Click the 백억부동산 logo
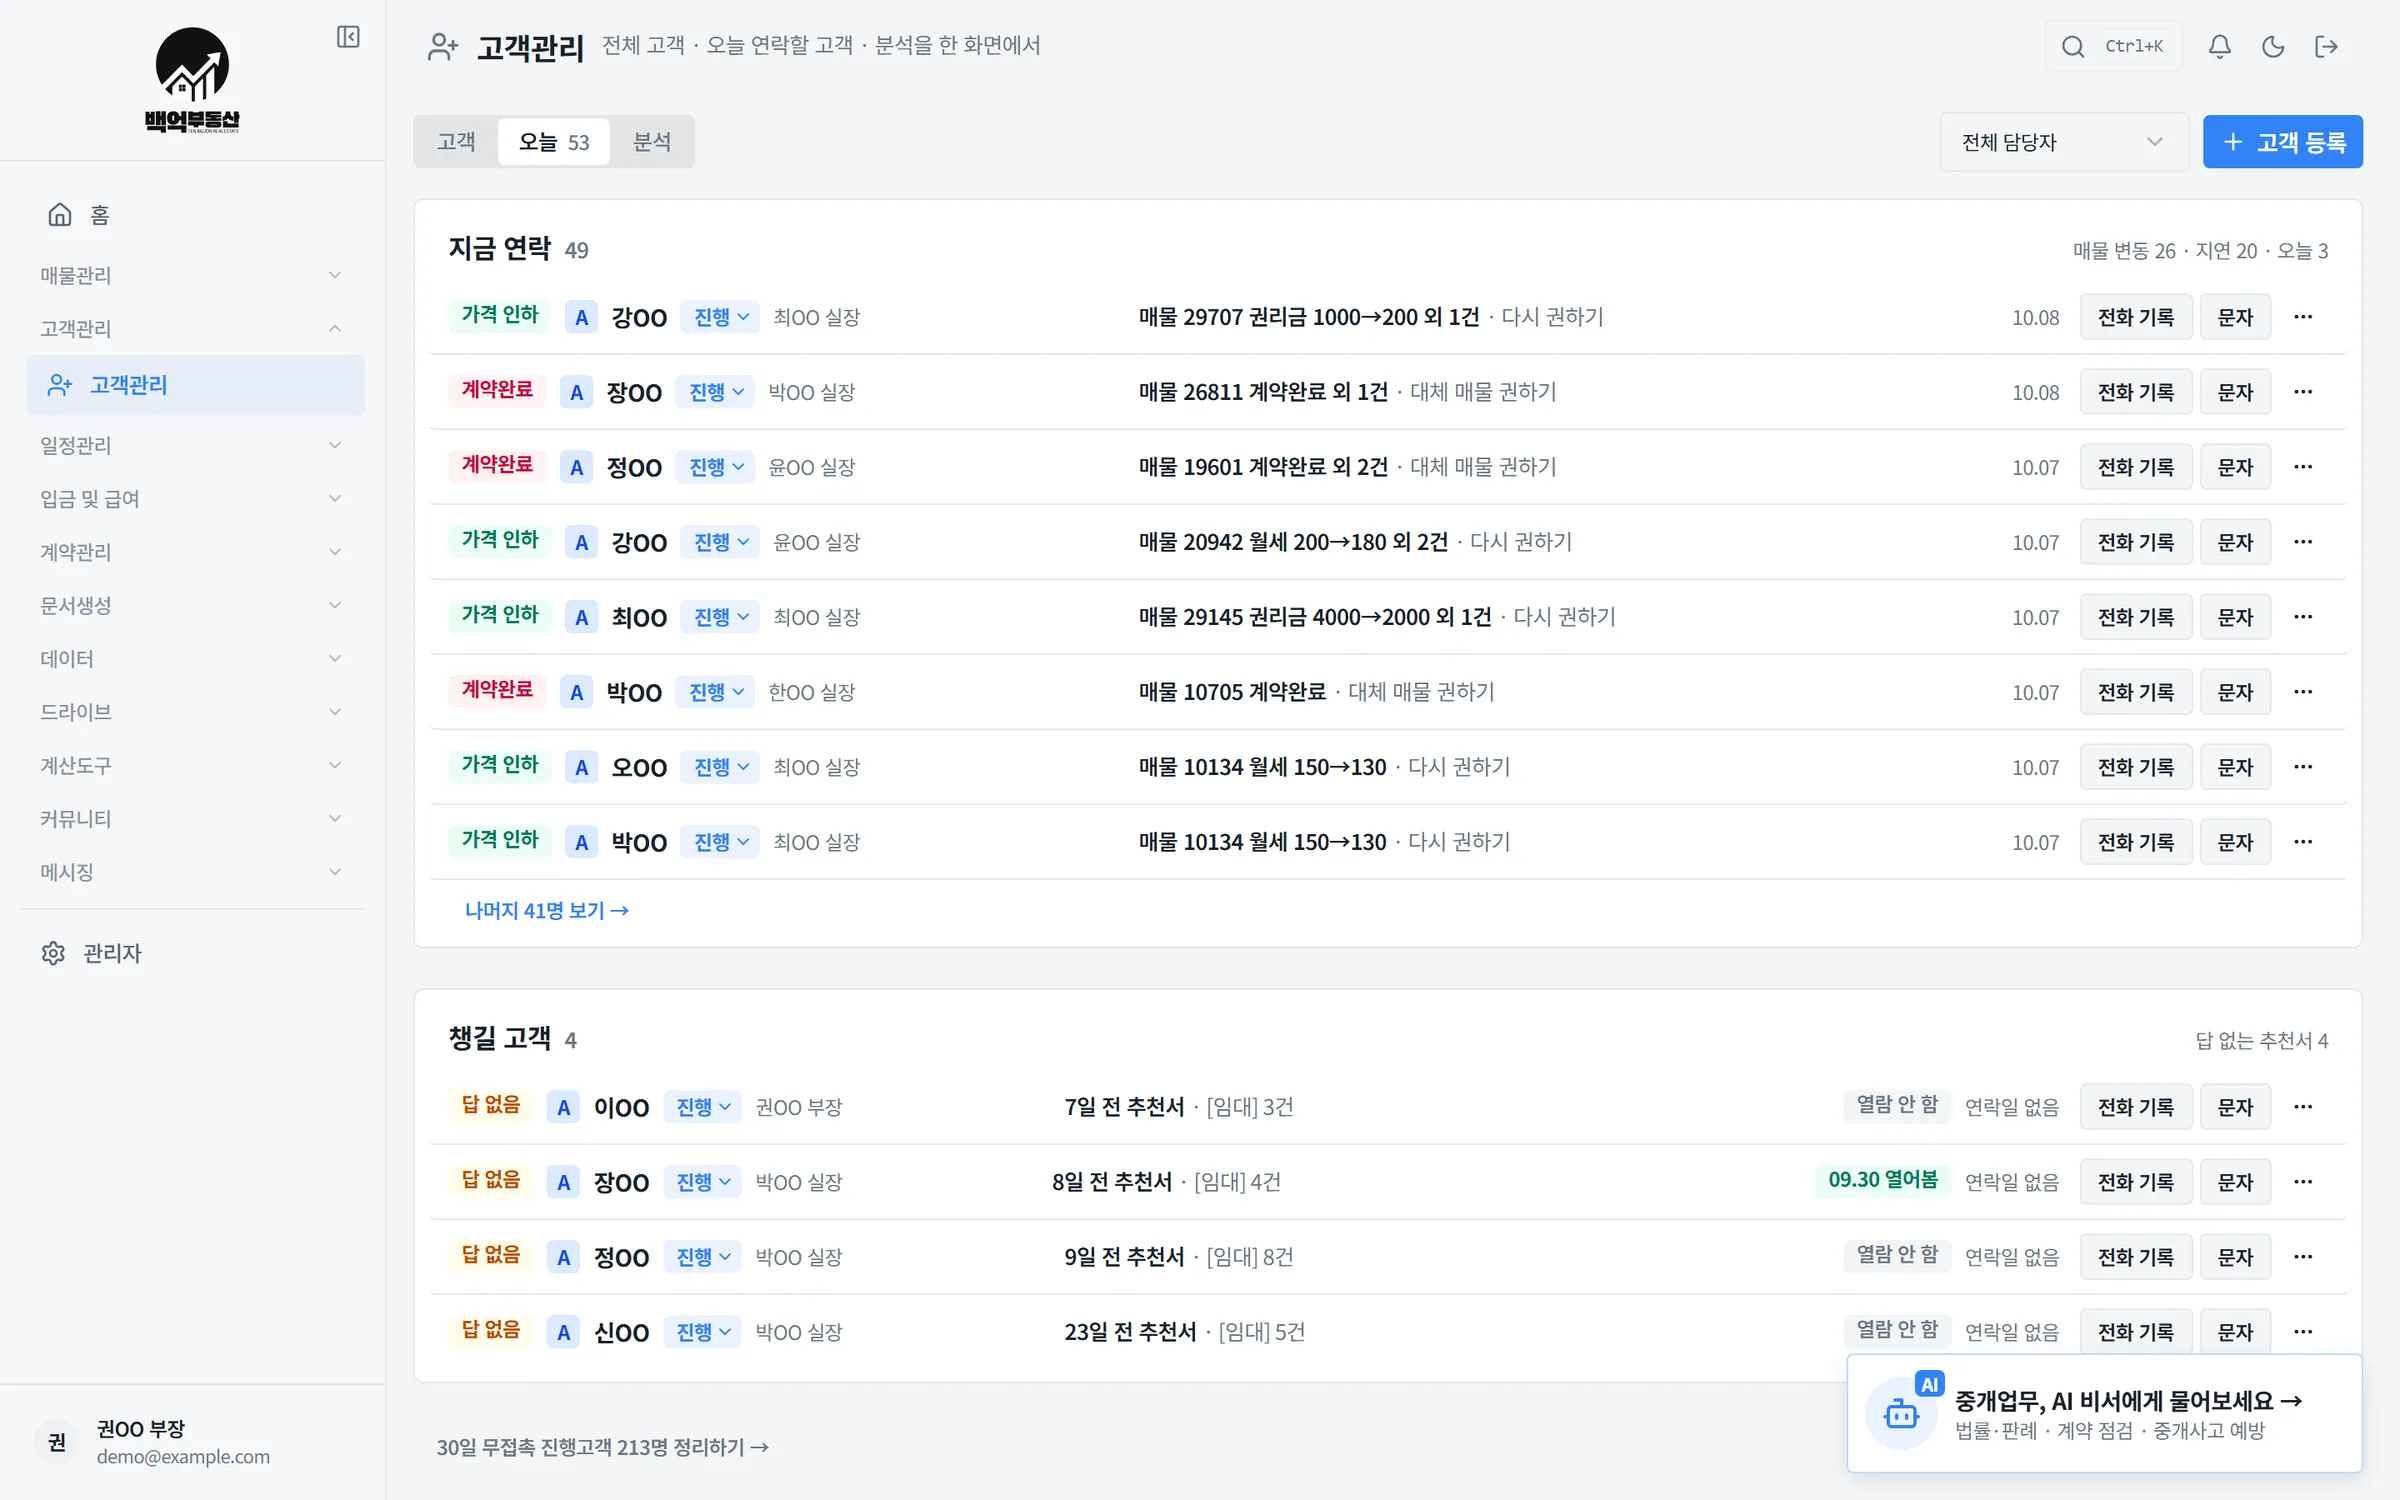 pyautogui.click(x=192, y=80)
